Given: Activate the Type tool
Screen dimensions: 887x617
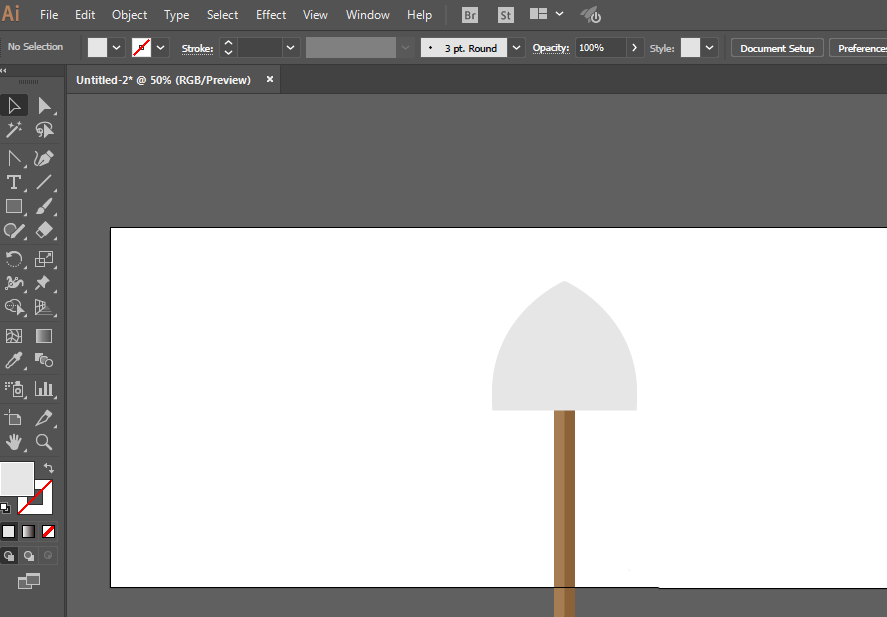Looking at the screenshot, I should 14,182.
